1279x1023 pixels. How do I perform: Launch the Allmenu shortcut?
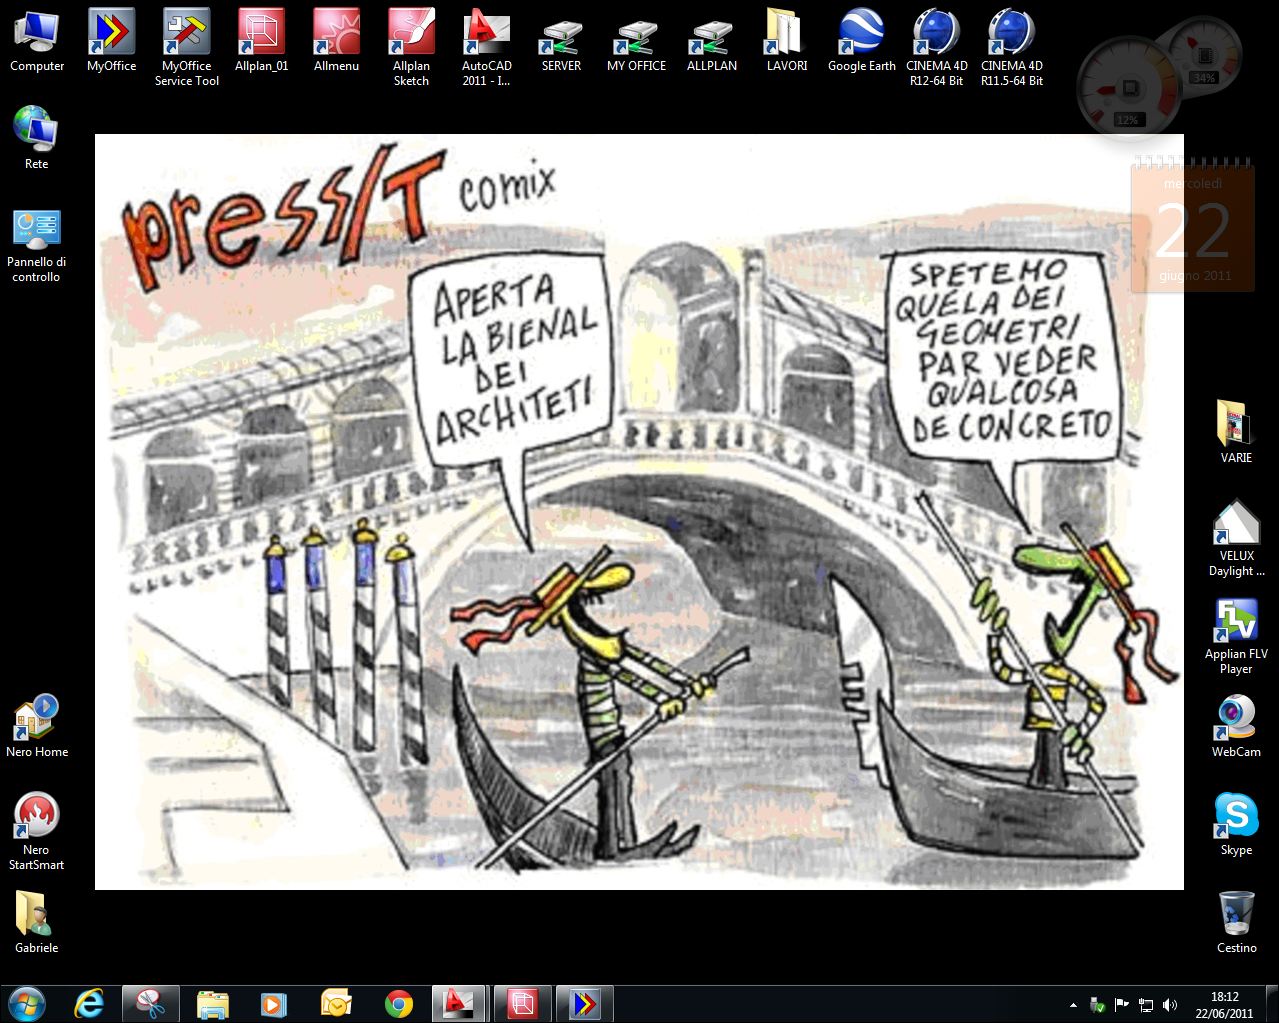336,41
